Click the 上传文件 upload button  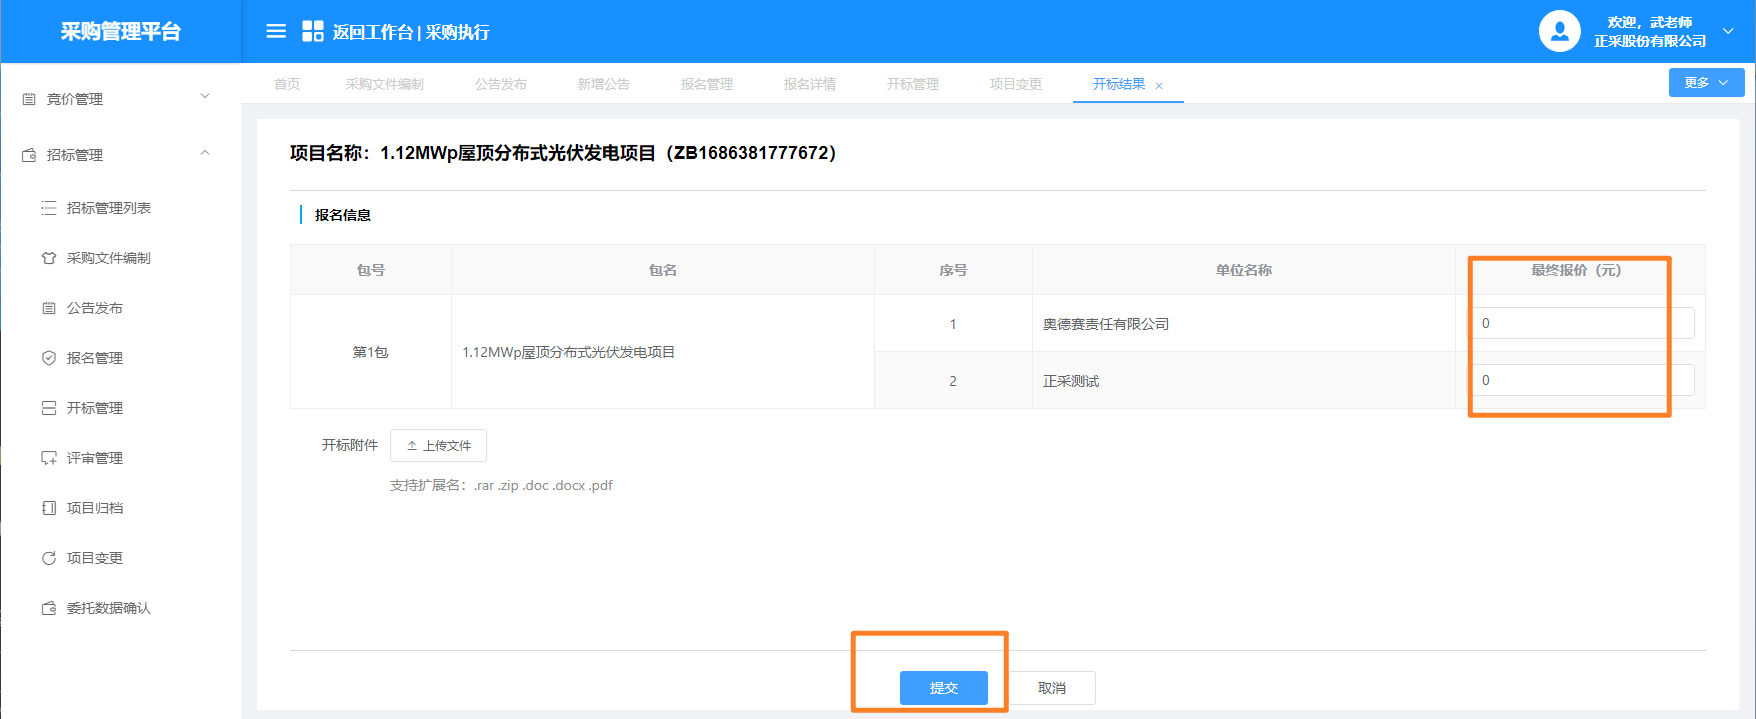(438, 446)
